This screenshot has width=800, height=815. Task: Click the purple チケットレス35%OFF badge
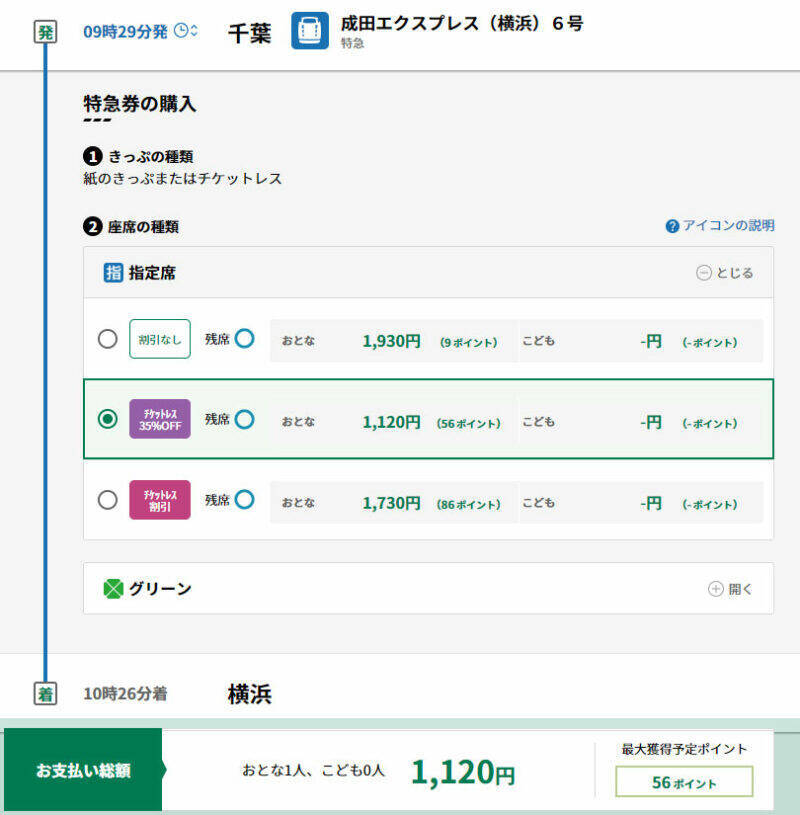pos(160,419)
